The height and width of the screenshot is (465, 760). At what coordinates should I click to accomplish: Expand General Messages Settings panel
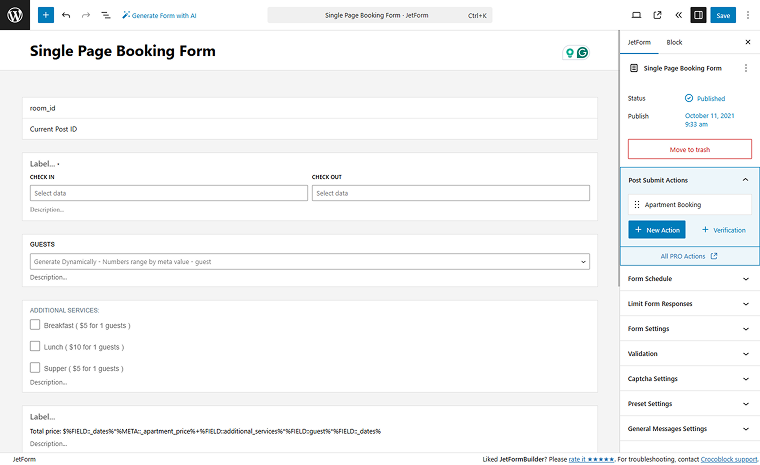[x=690, y=429]
